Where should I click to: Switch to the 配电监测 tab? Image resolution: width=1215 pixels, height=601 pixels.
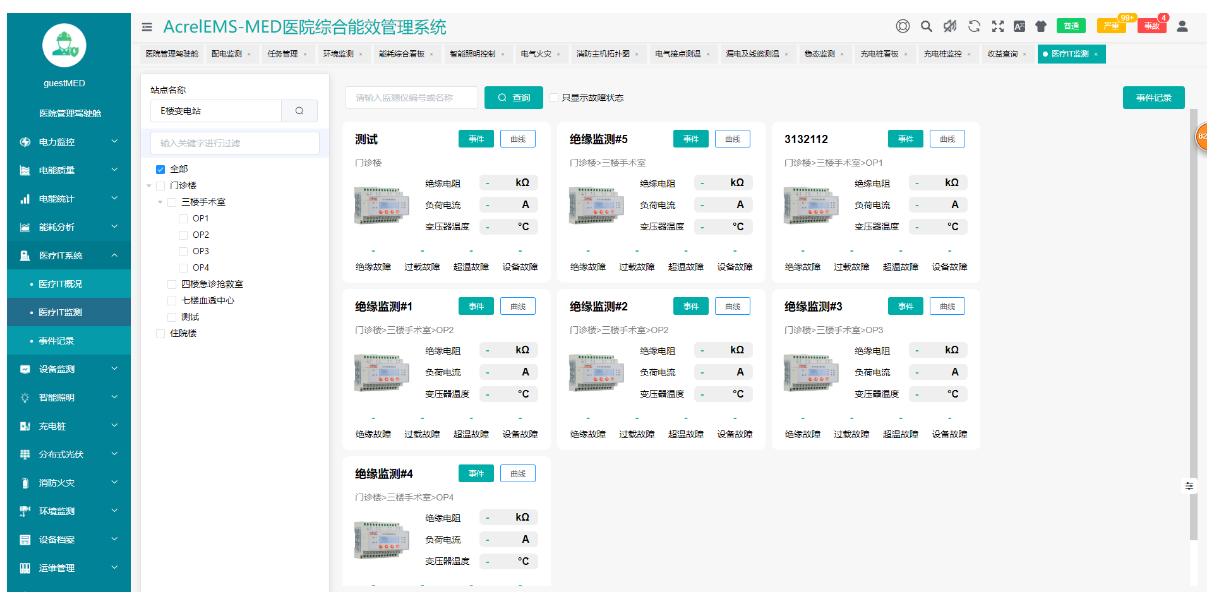coord(227,54)
